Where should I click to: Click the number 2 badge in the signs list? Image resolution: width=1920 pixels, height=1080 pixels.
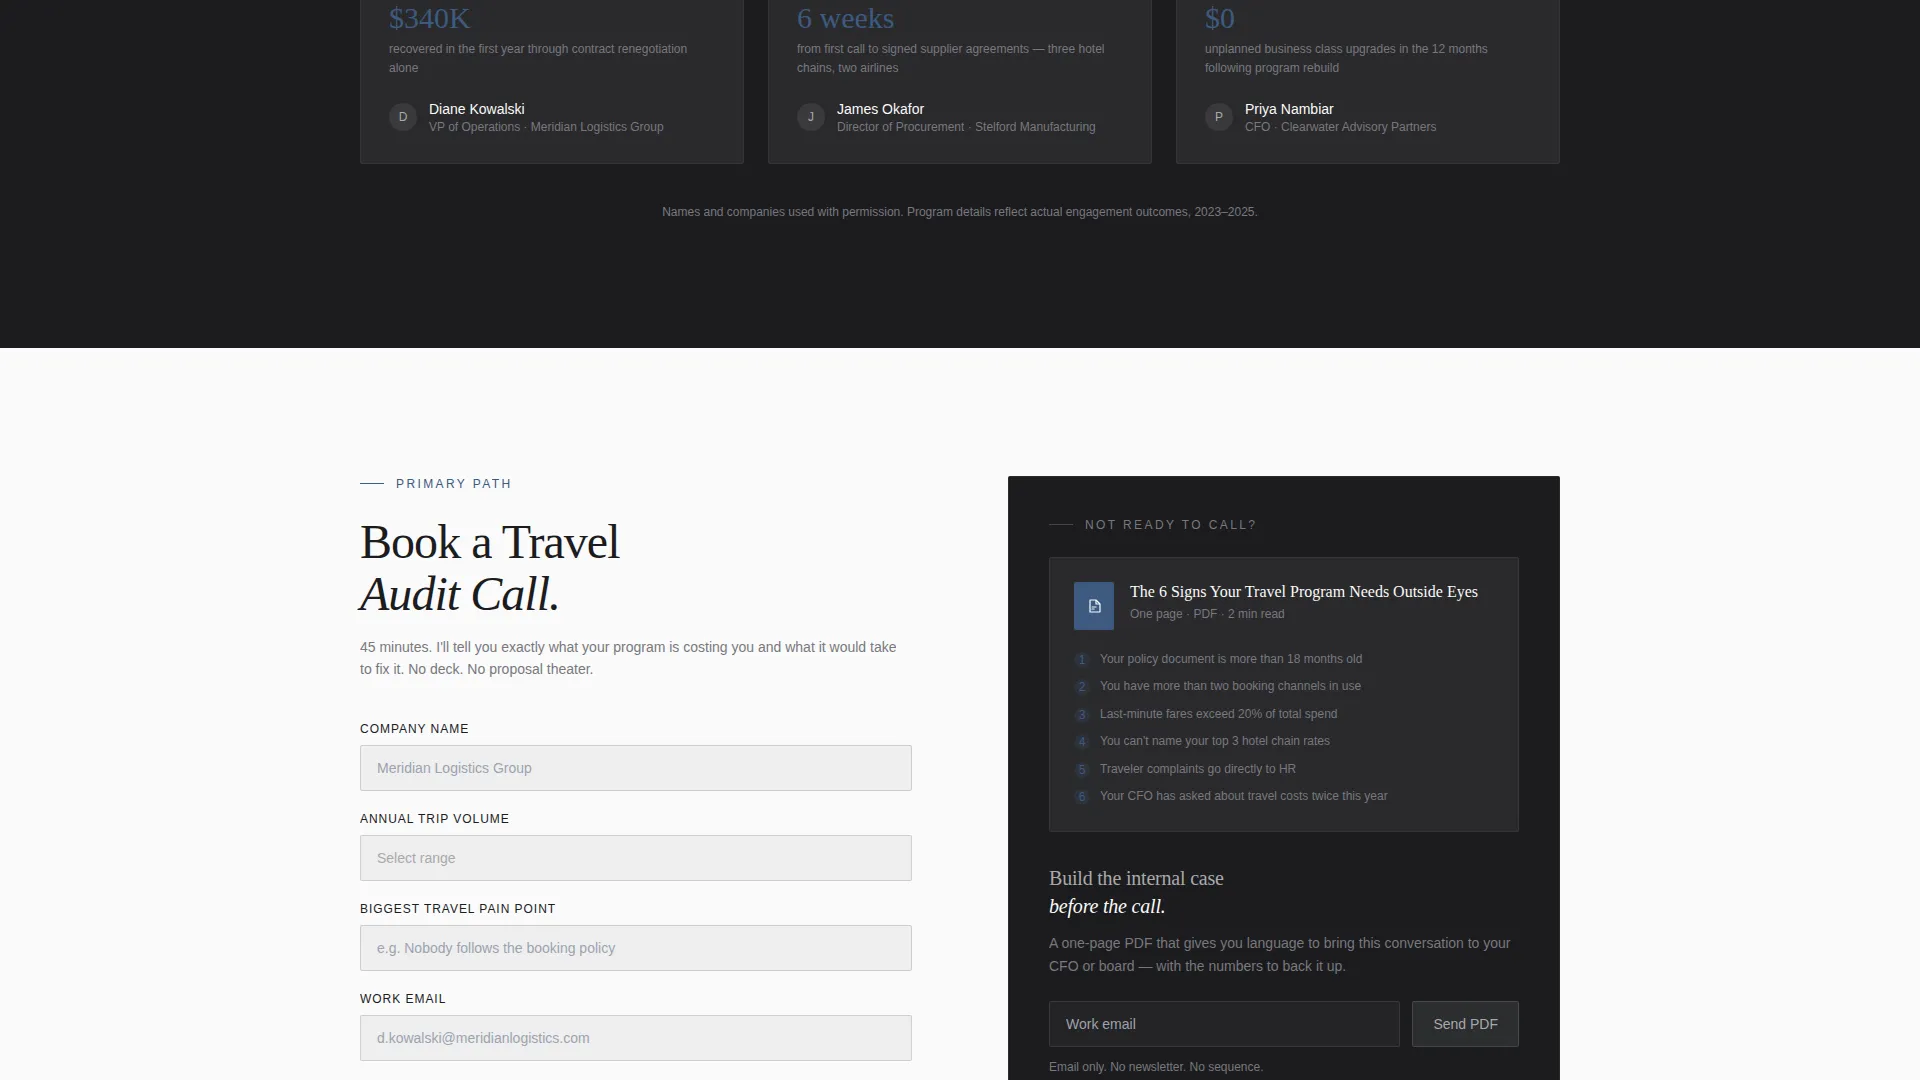(x=1082, y=687)
